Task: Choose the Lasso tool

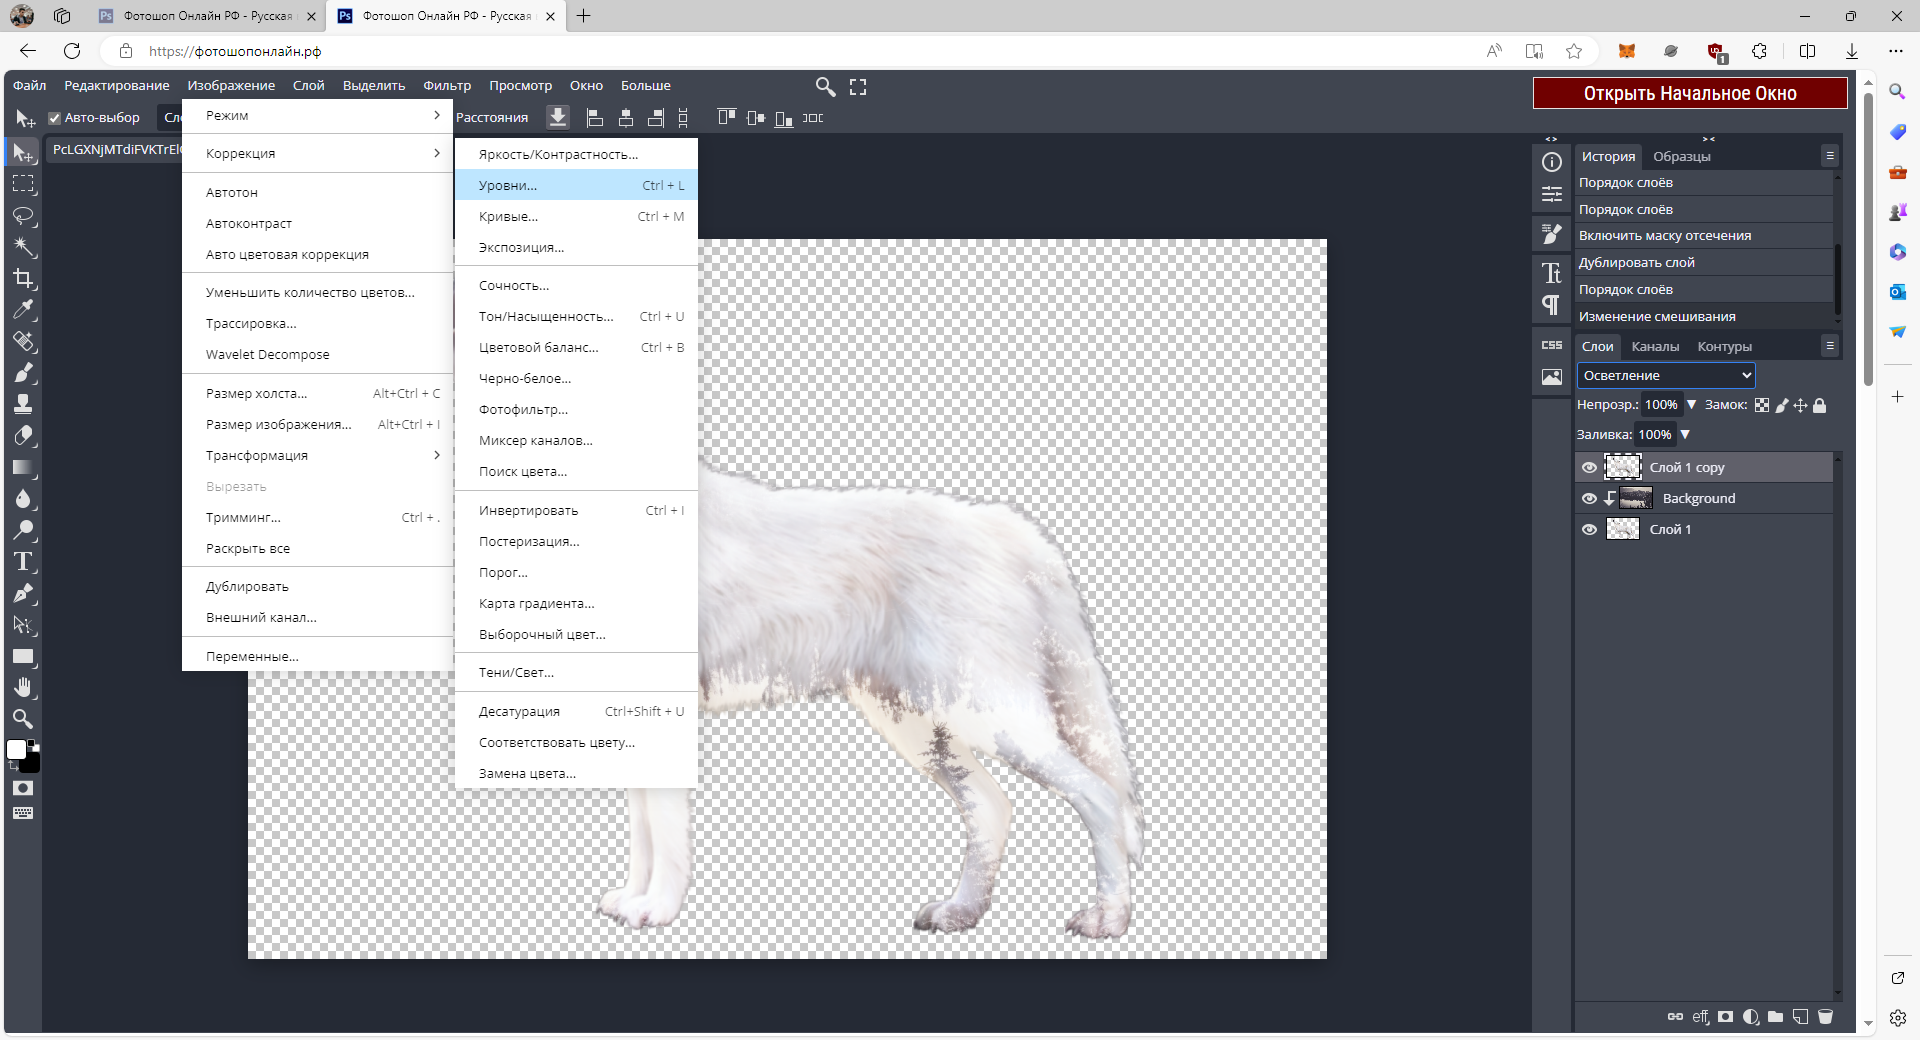Action: [x=23, y=216]
